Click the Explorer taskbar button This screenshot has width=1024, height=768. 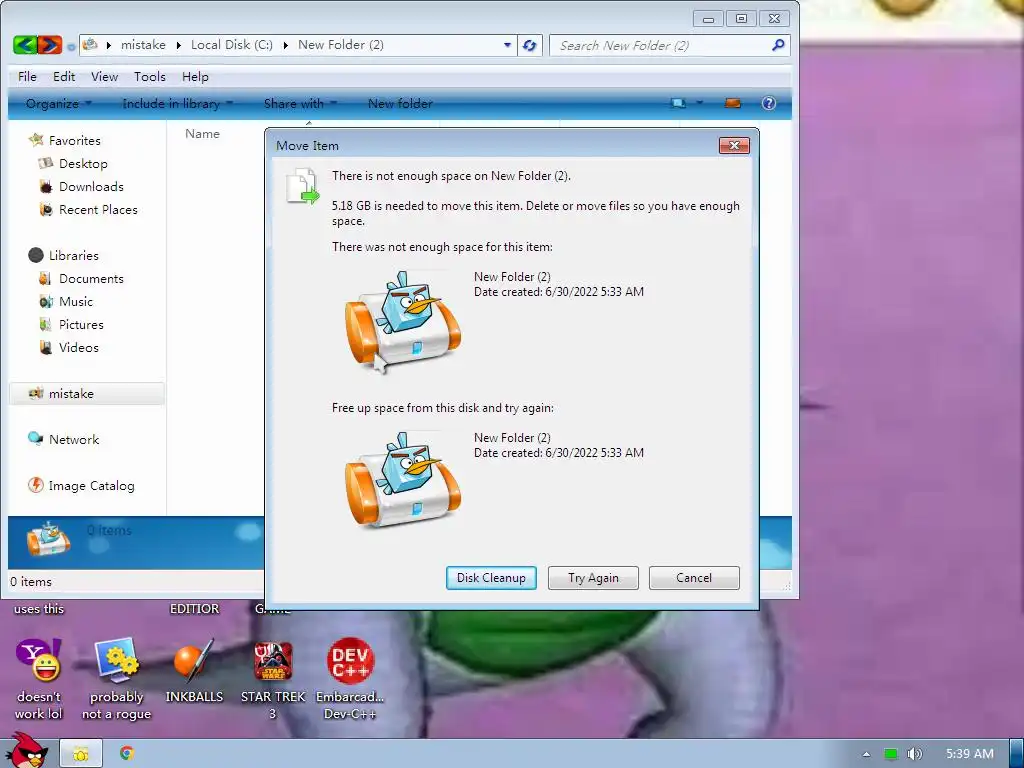click(81, 754)
